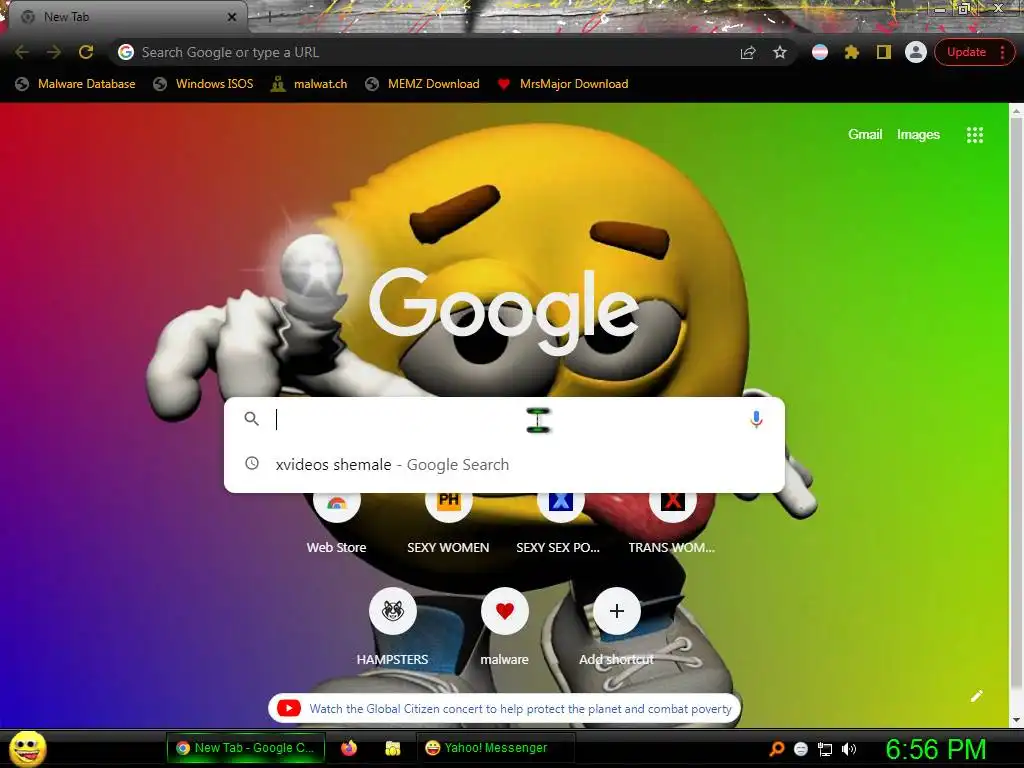1024x768 pixels.
Task: Open Yahoo! Messenger from the taskbar
Action: 495,748
